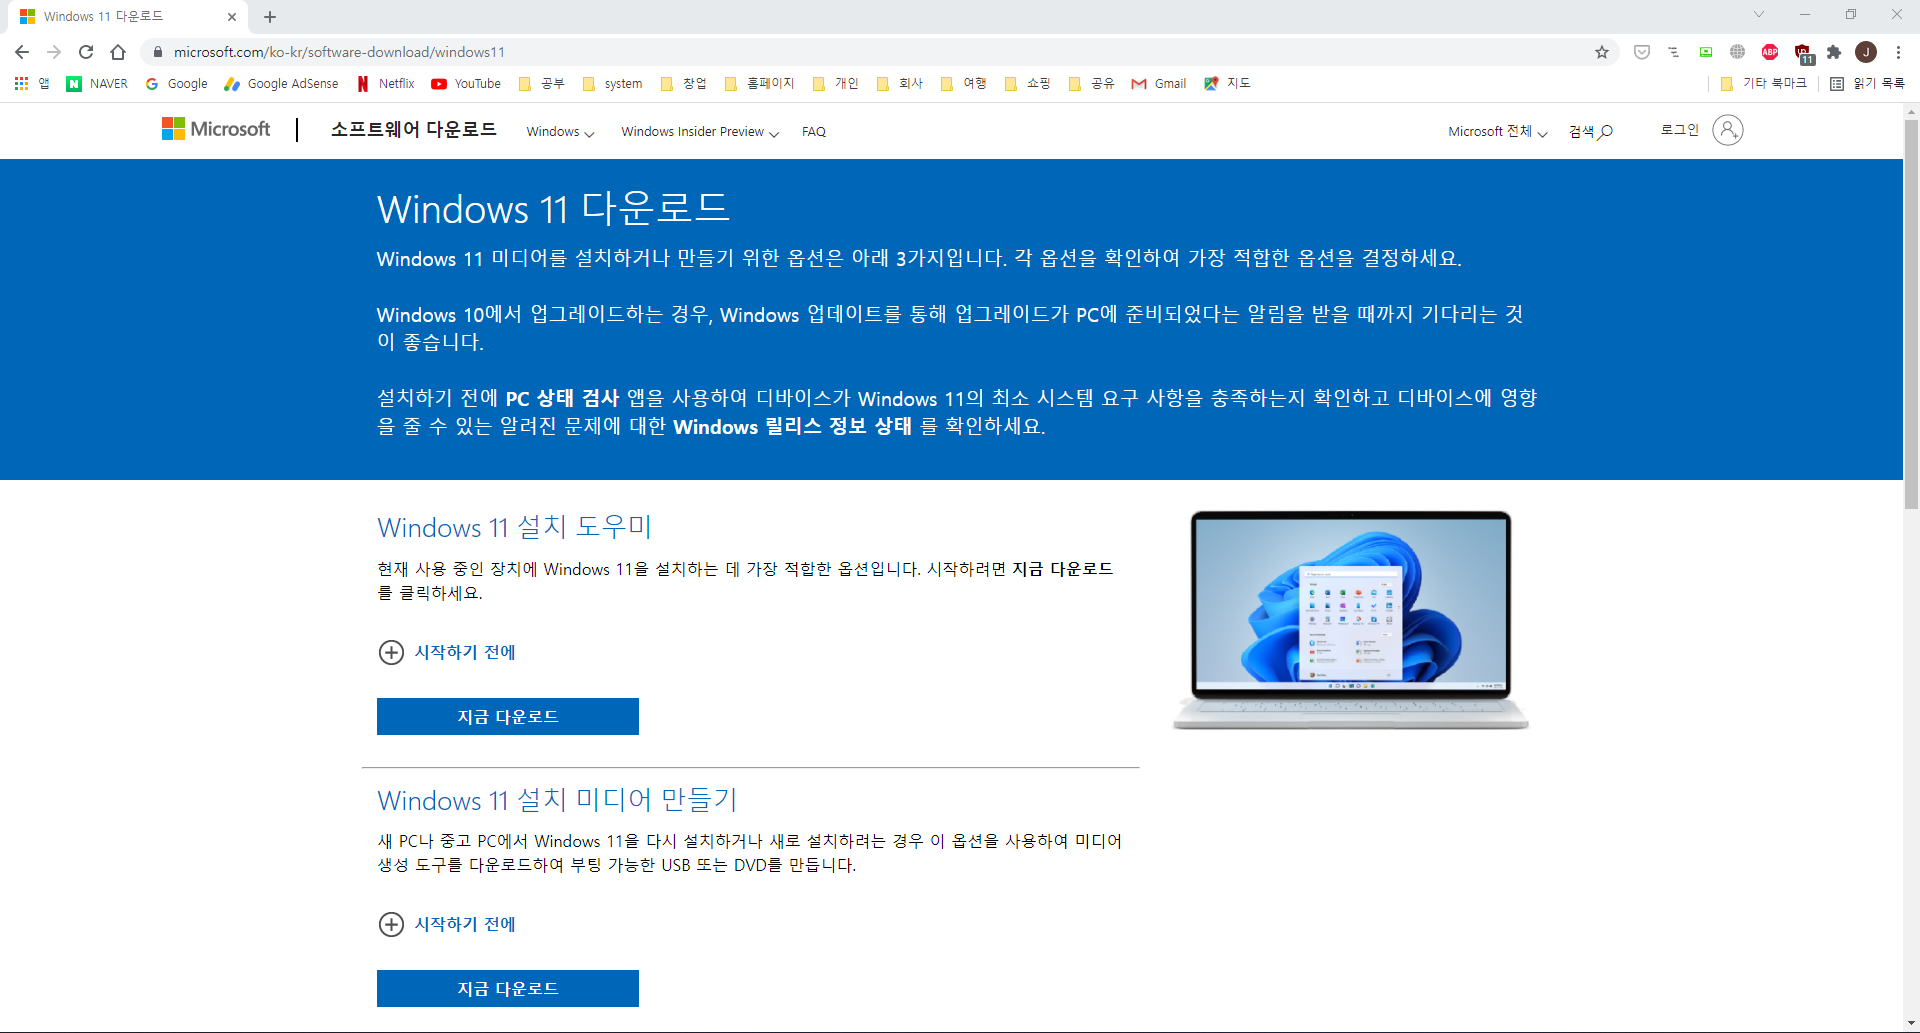Screen dimensions: 1920x1033
Task: Click the Microsoft logo
Action: coord(216,129)
